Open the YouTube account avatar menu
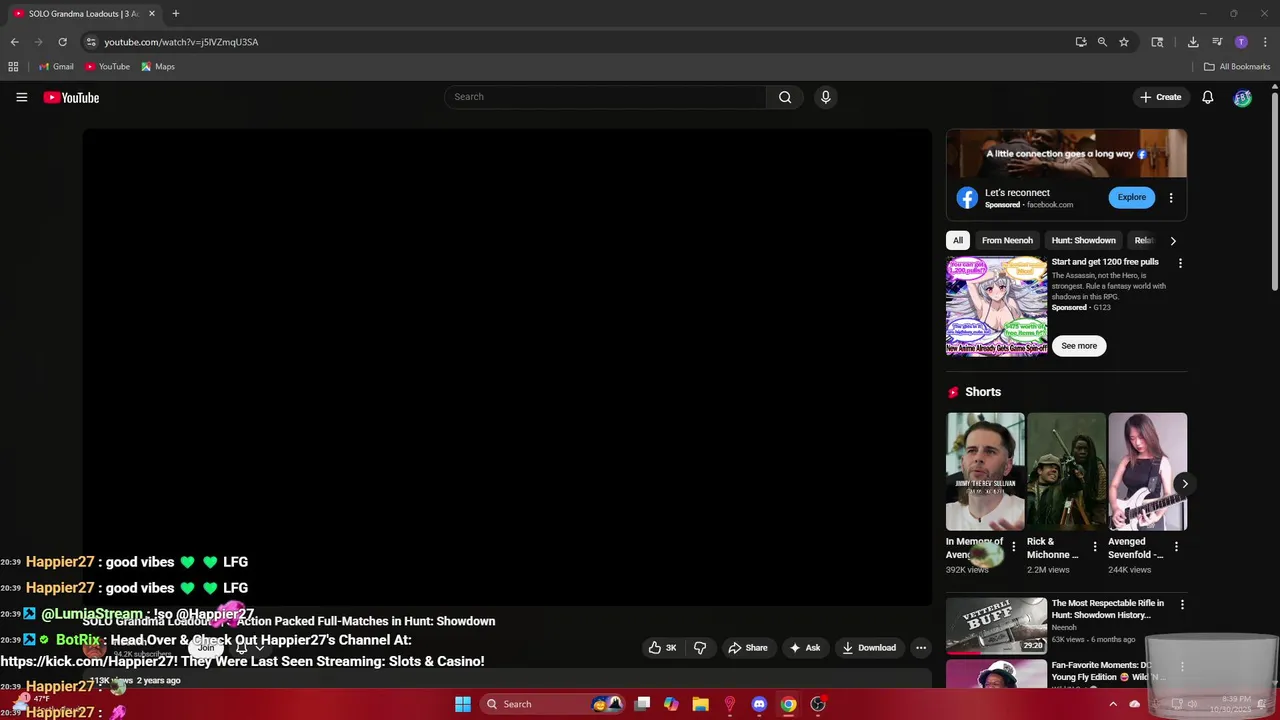 tap(1242, 97)
